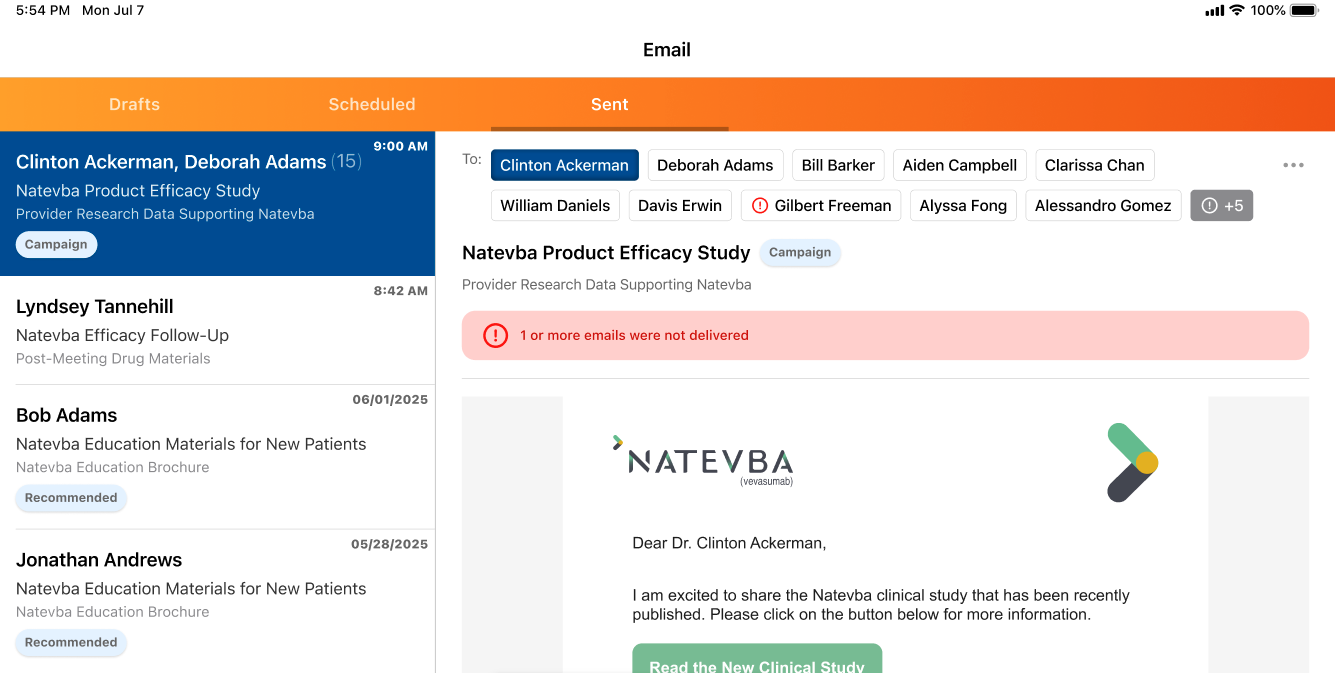The height and width of the screenshot is (673, 1335).
Task: Select the Alessandro Gomez recipient chip
Action: [1103, 206]
